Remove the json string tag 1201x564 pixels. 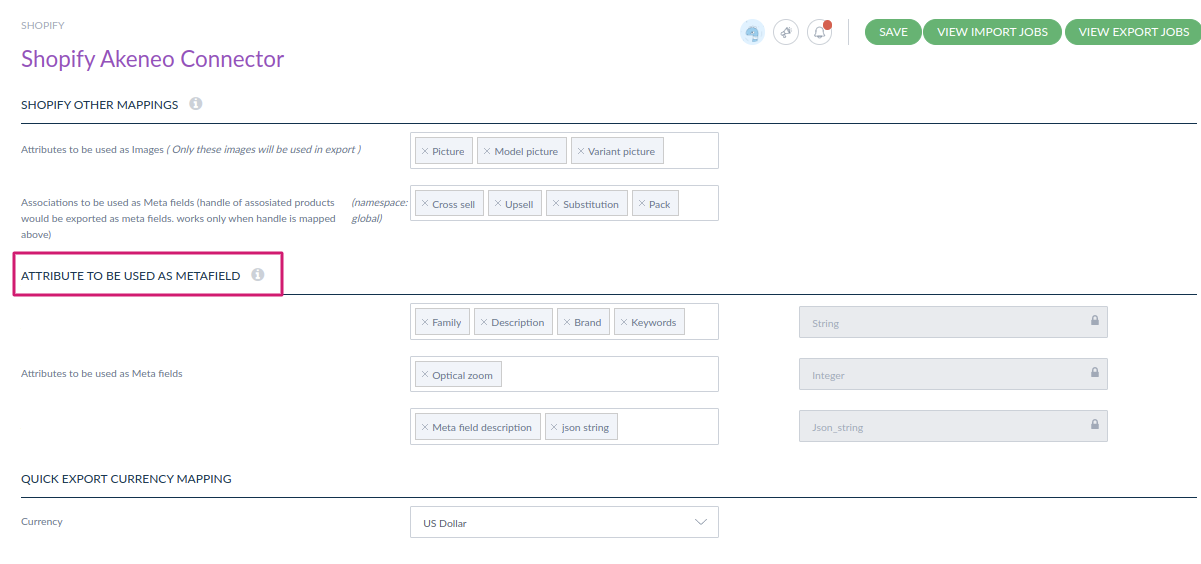tap(554, 427)
